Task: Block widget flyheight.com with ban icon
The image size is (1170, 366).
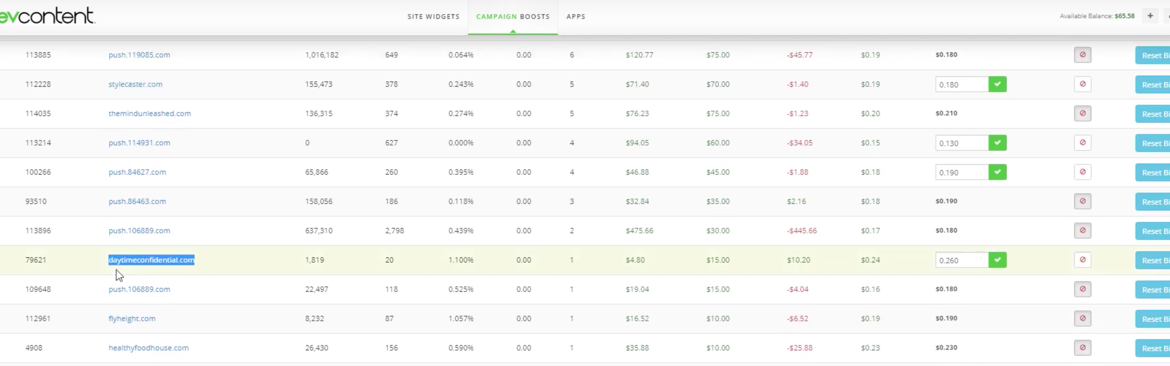Action: (x=1083, y=318)
